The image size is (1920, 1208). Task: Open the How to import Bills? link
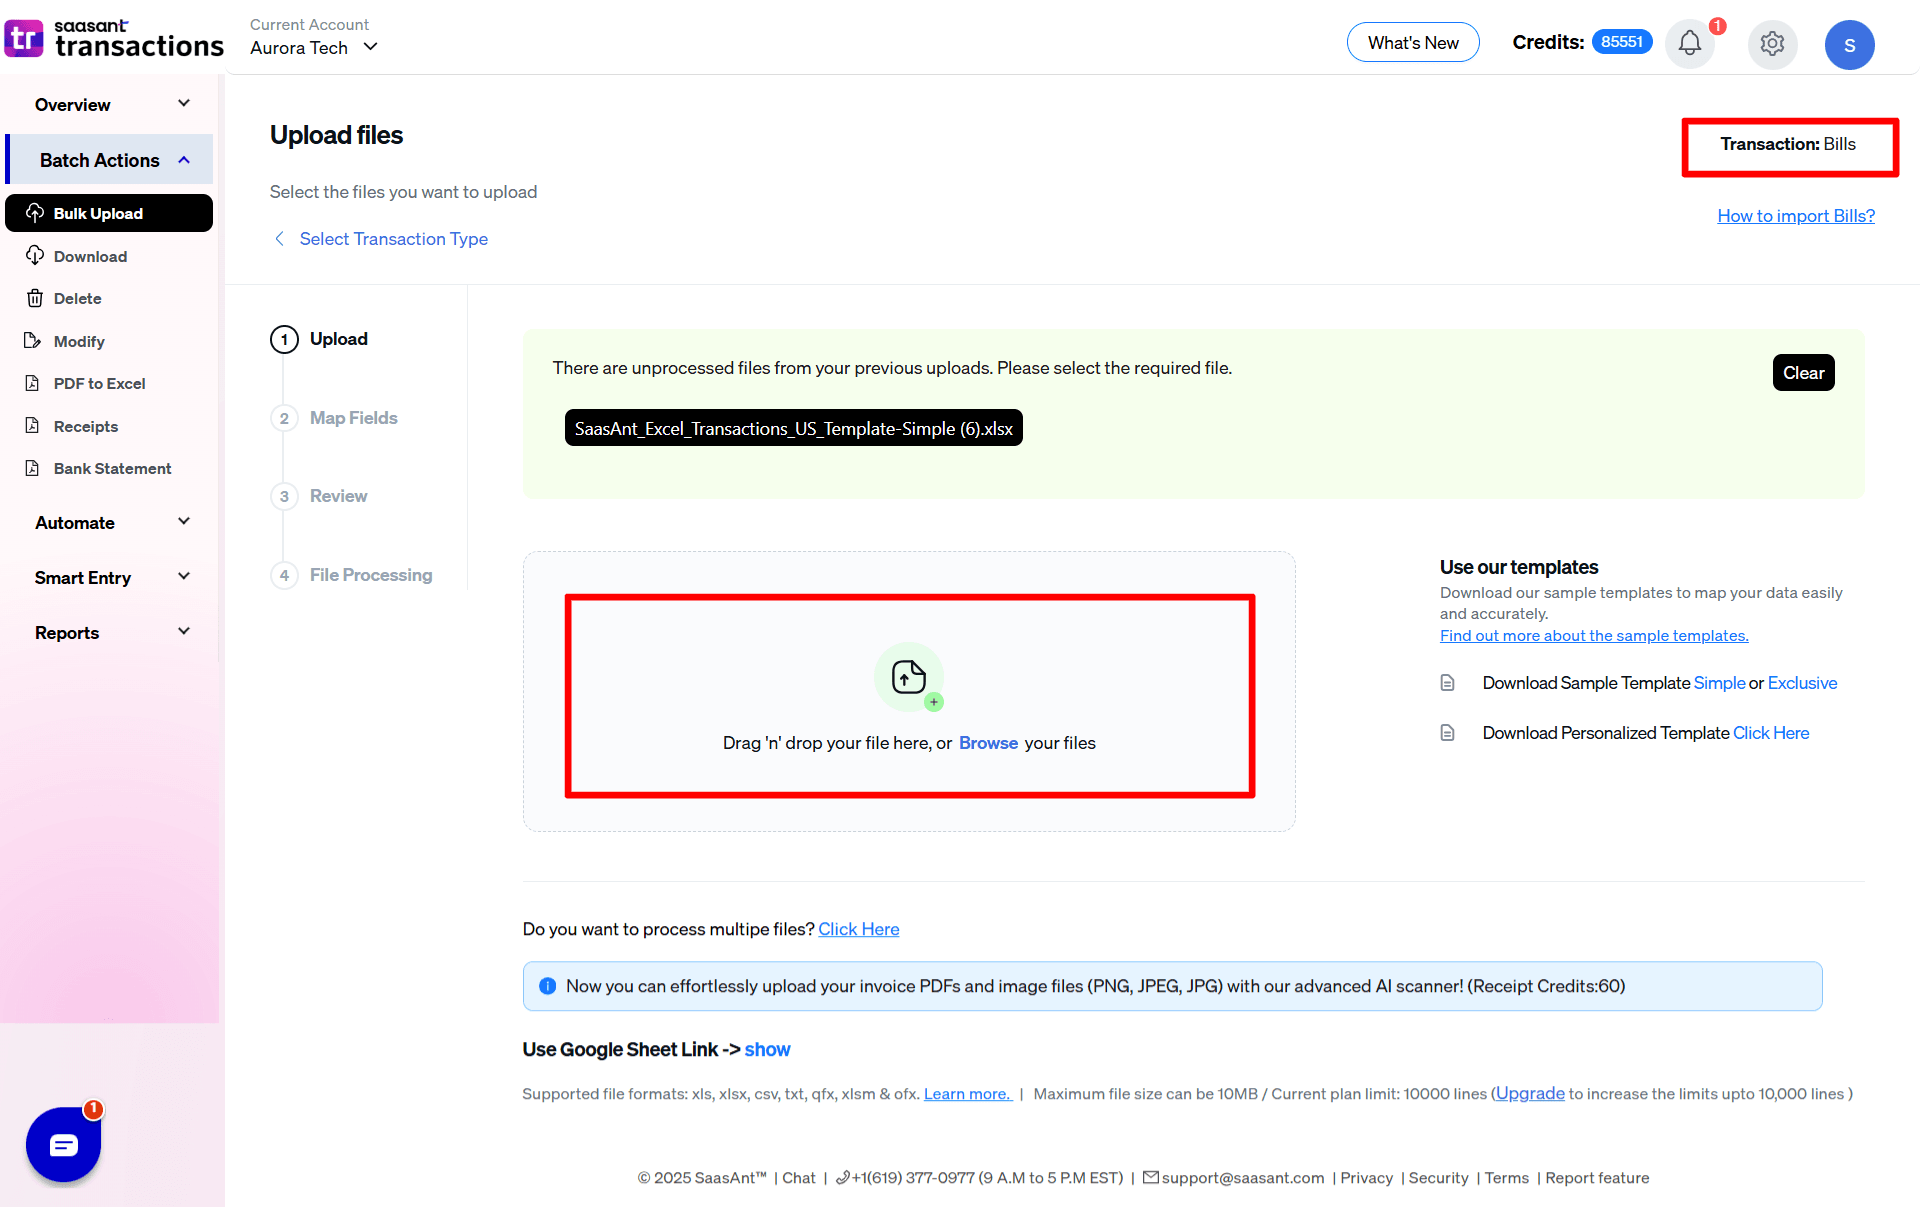(1796, 216)
